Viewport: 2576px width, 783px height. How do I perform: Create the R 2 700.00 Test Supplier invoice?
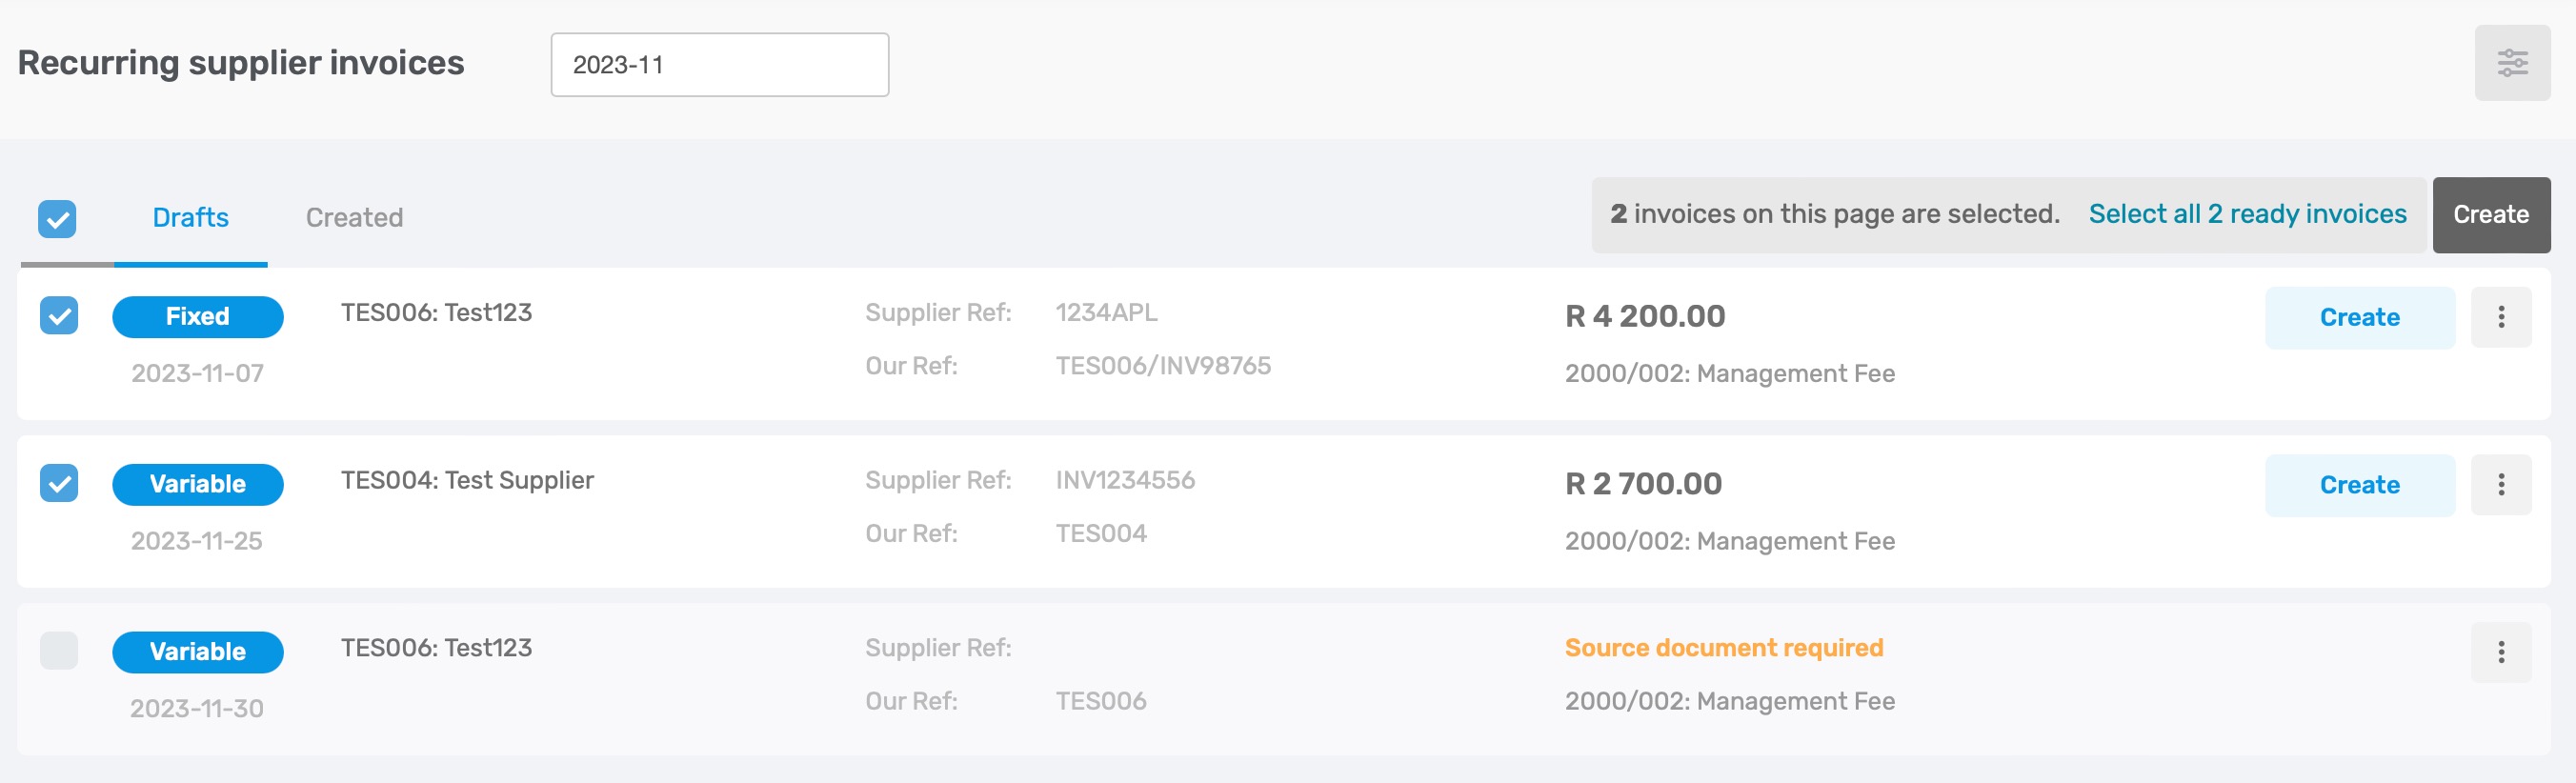2358,485
